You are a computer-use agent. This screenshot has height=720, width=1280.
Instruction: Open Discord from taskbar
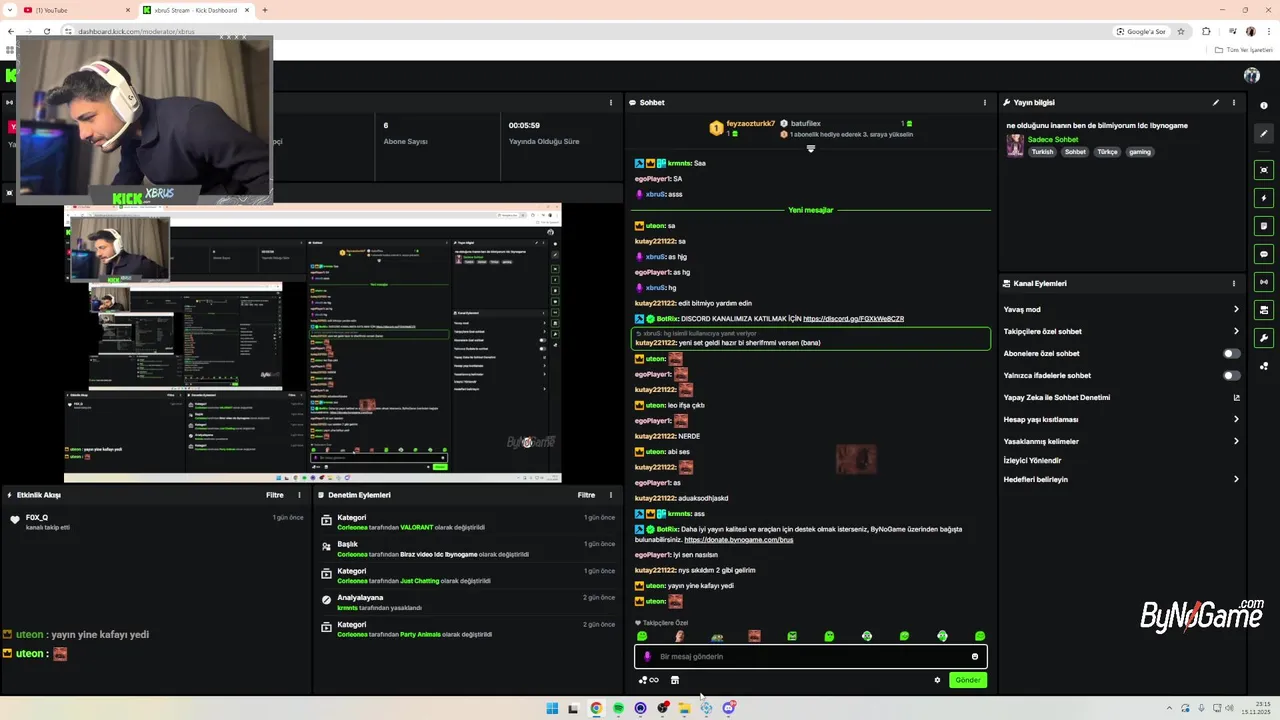(729, 708)
